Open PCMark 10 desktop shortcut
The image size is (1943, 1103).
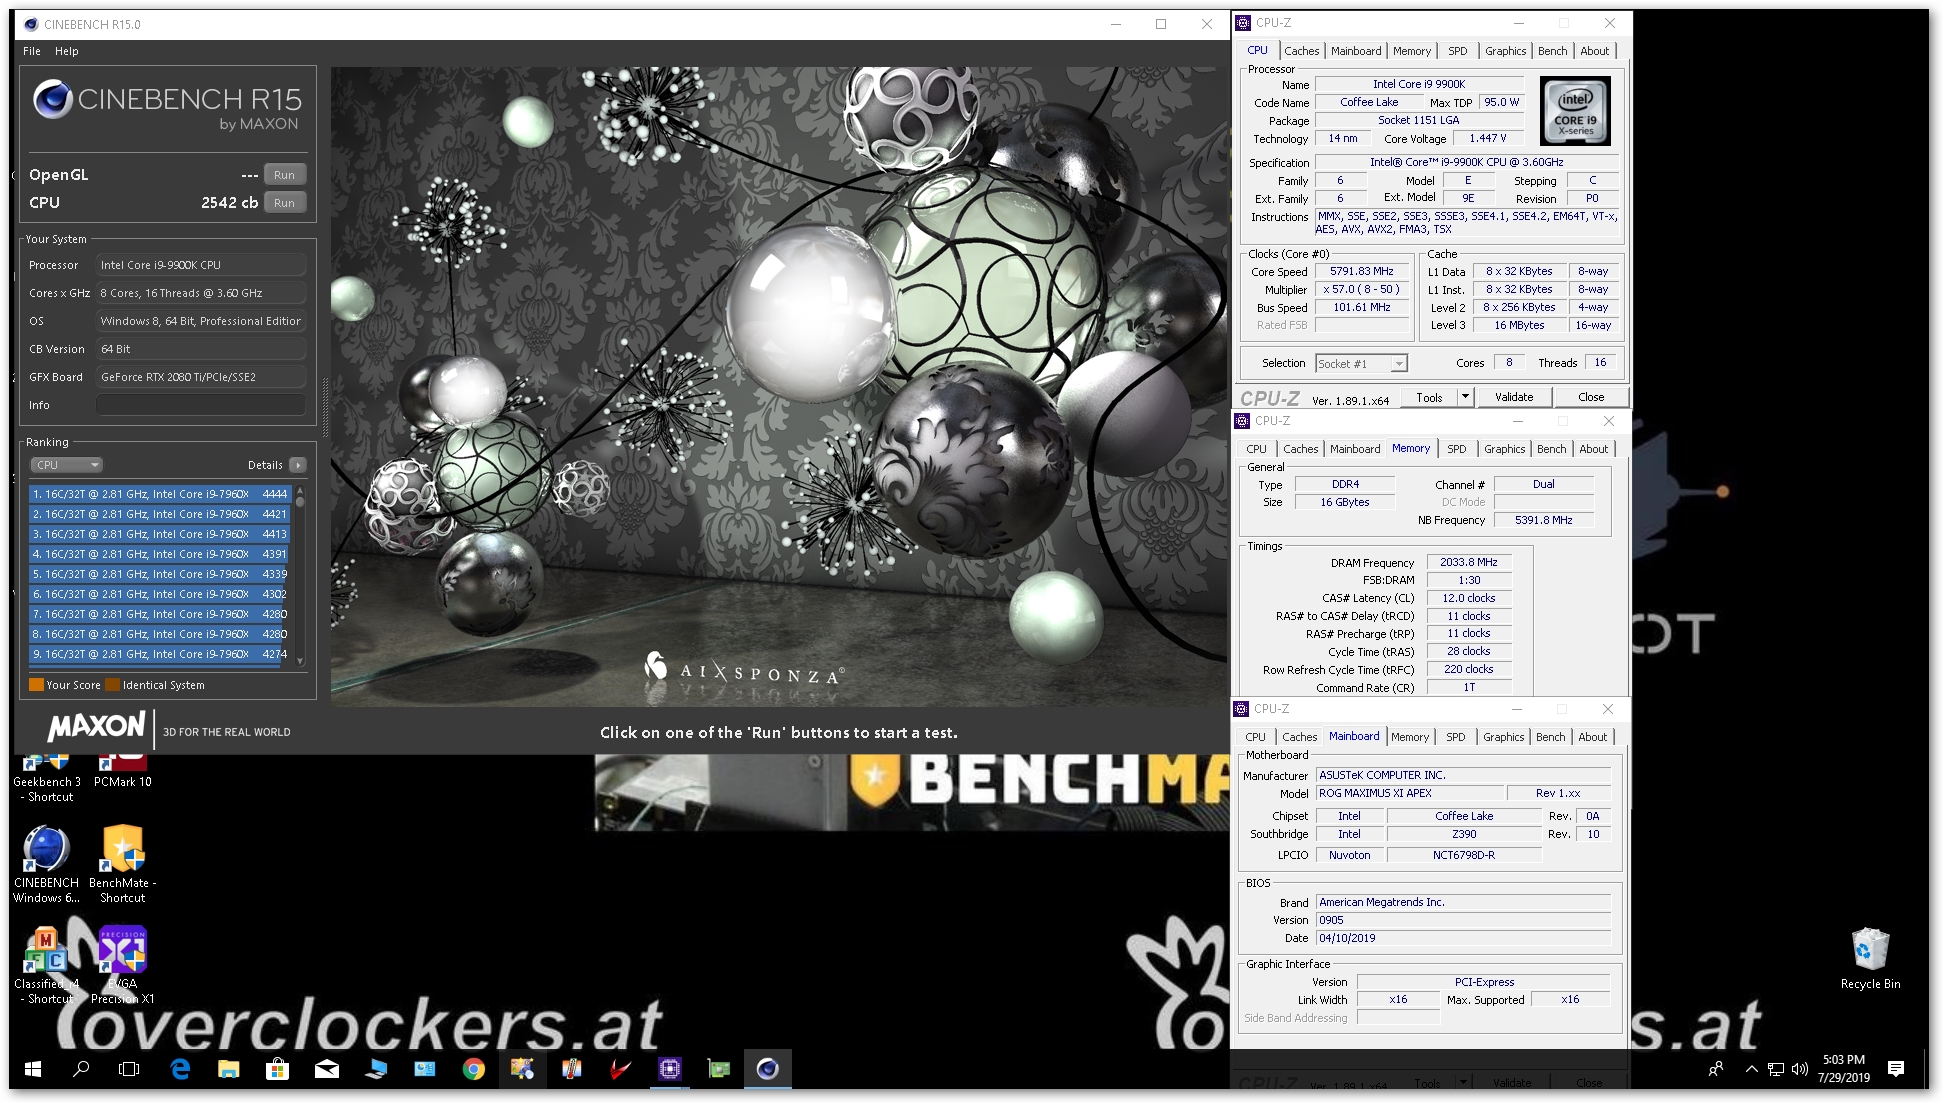point(122,771)
